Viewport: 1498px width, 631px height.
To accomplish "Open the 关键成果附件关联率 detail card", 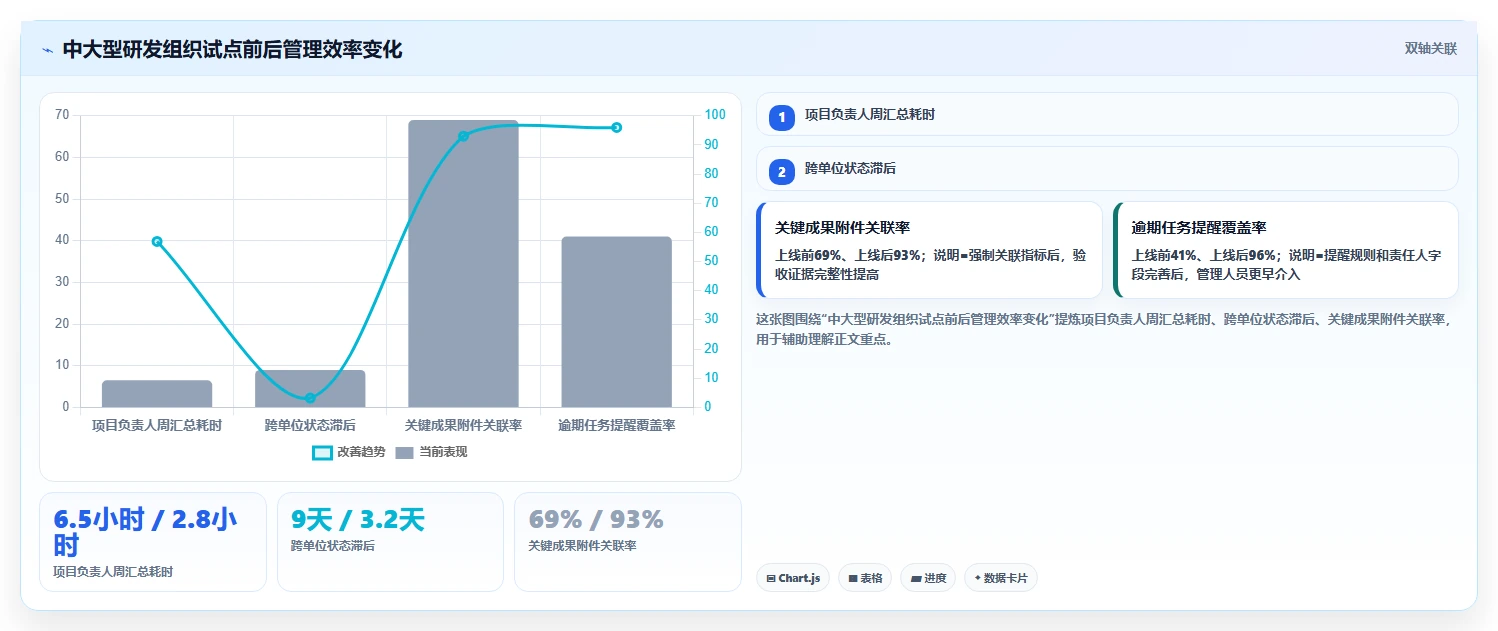I will [930, 250].
